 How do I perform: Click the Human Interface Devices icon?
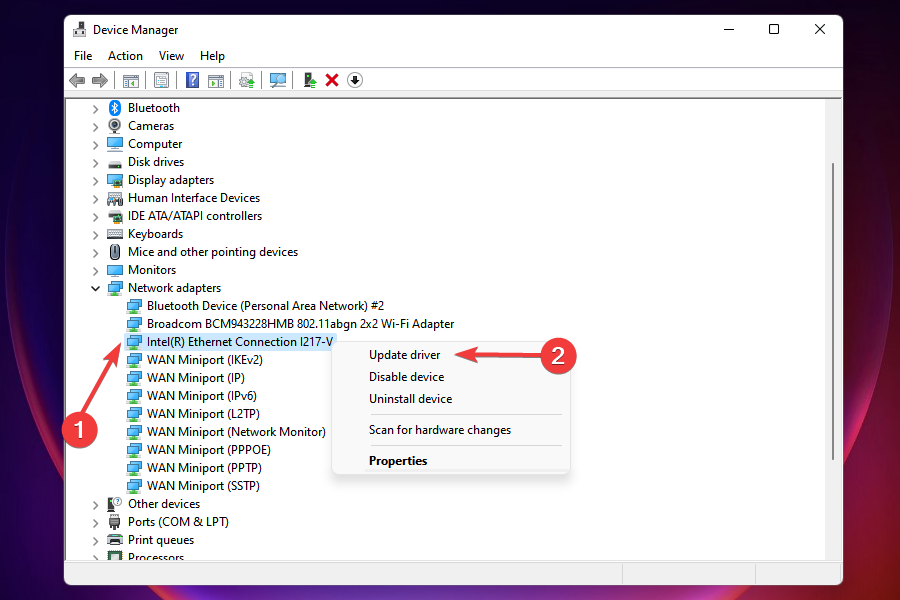pyautogui.click(x=115, y=198)
